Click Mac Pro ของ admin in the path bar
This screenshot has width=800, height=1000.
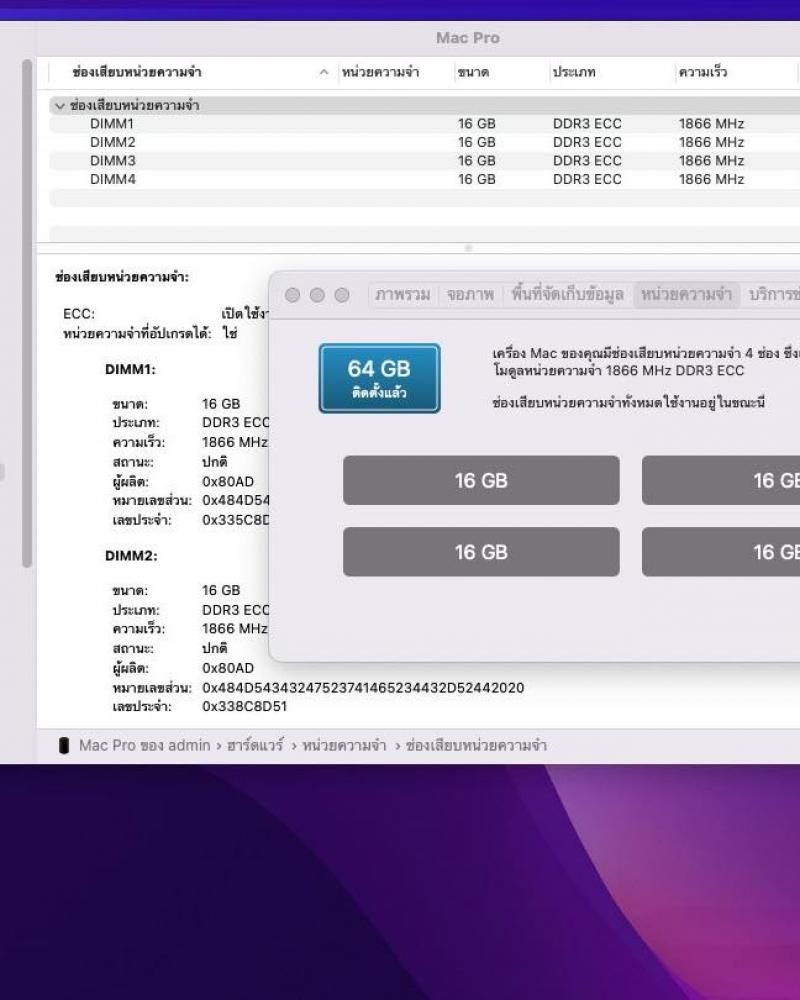145,746
